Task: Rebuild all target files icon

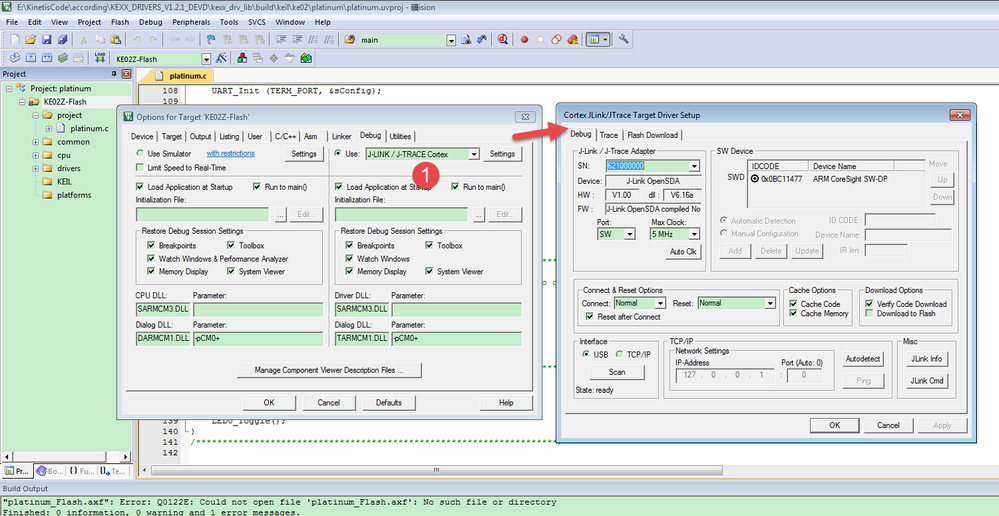Action: (47, 58)
